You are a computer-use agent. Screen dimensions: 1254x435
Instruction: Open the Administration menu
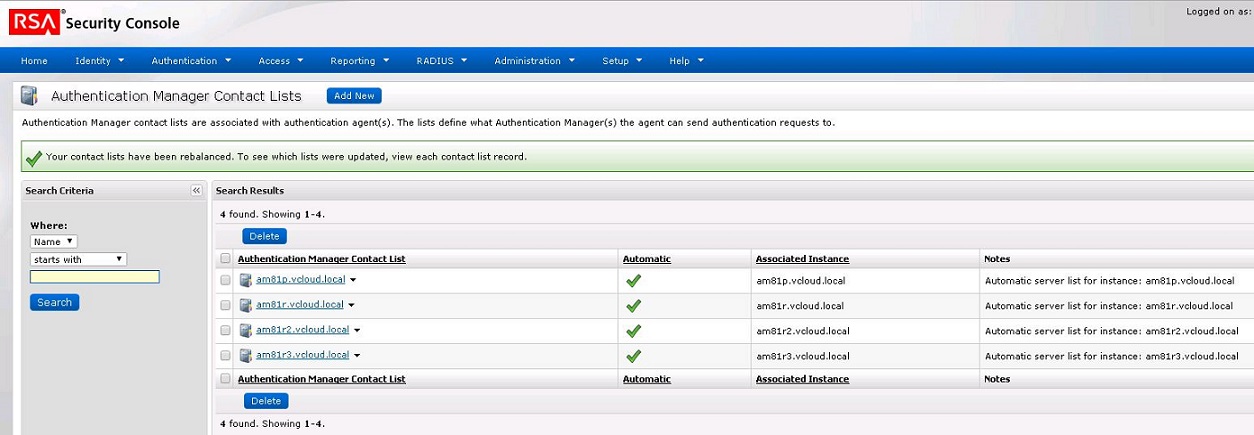point(534,61)
